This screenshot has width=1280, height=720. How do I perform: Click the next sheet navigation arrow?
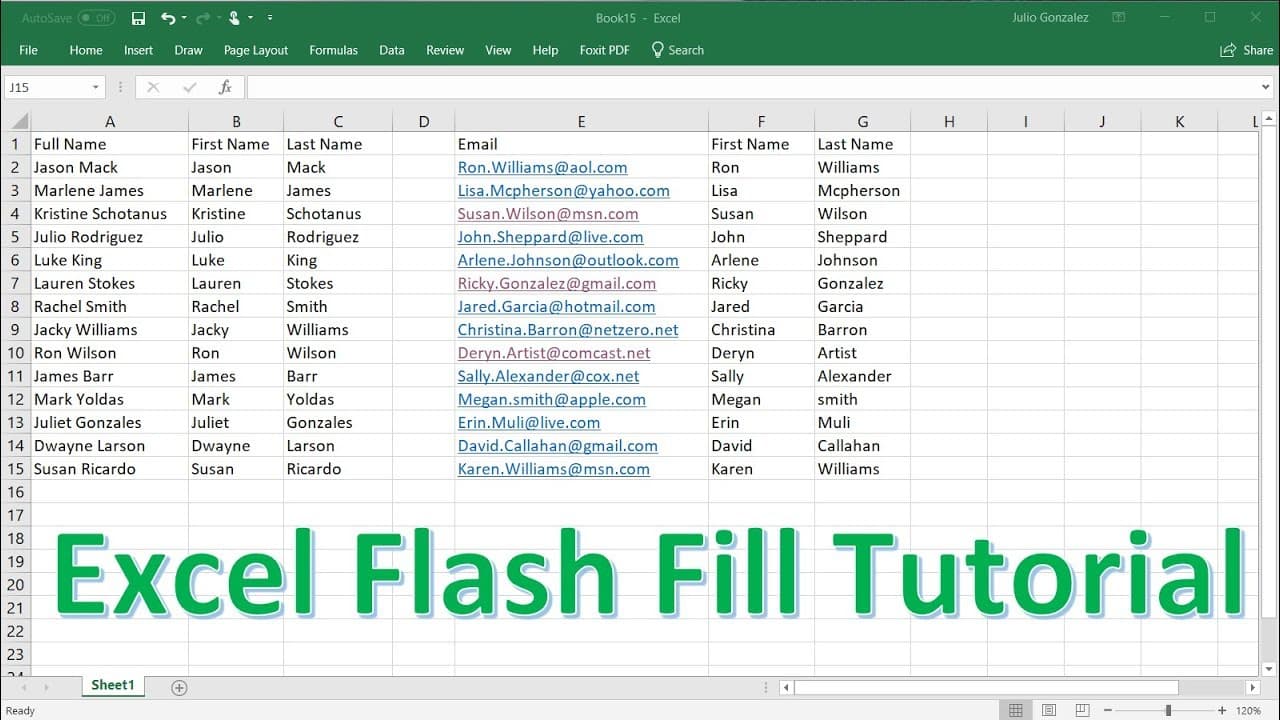pos(46,687)
